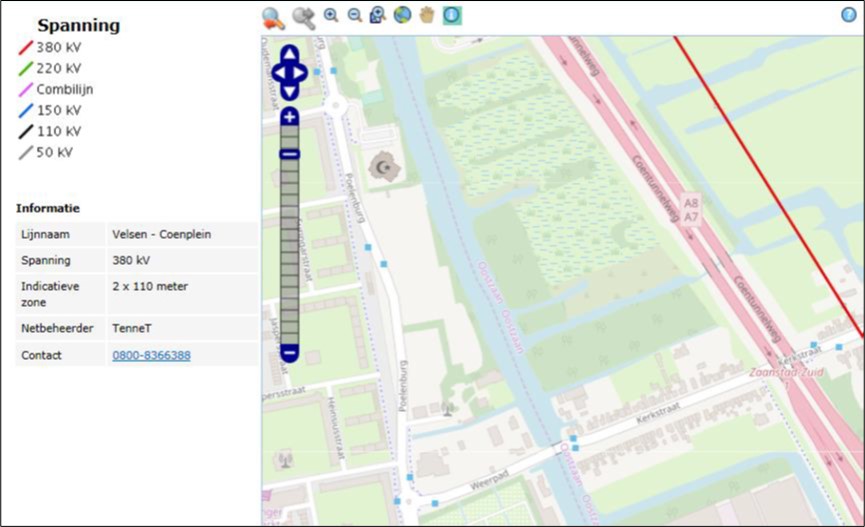
Task: Open the 0800-8366388 contact link
Action: point(151,355)
